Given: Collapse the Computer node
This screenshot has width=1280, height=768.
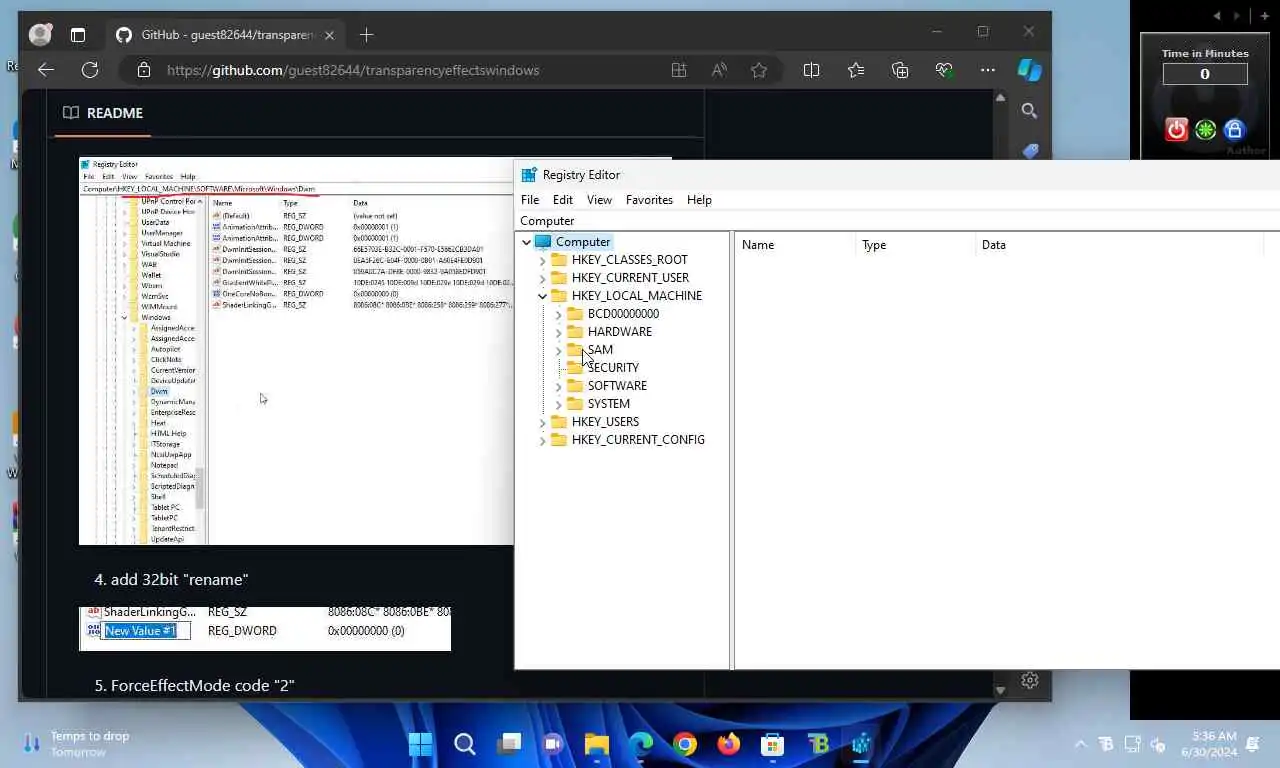Looking at the screenshot, I should [x=526, y=242].
